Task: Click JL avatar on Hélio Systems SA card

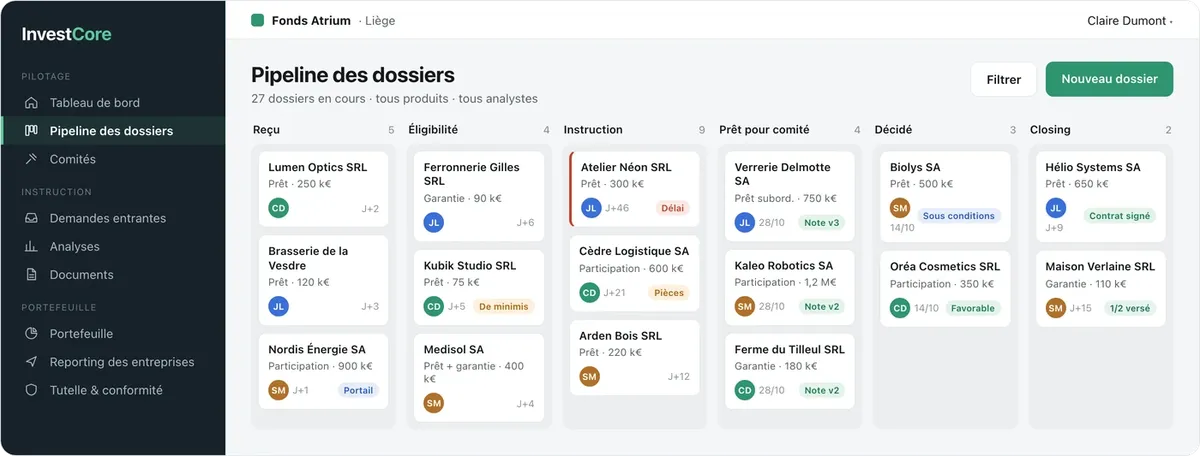Action: tap(1055, 208)
